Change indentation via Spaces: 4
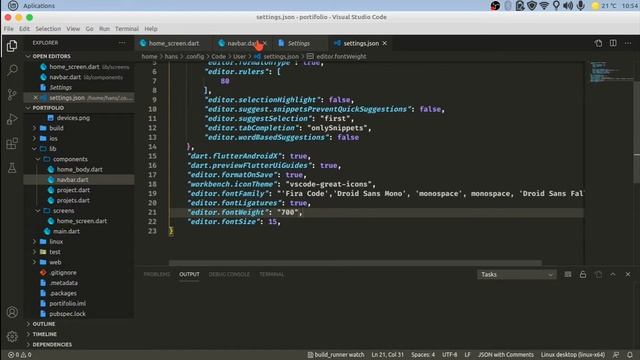 (x=423, y=355)
